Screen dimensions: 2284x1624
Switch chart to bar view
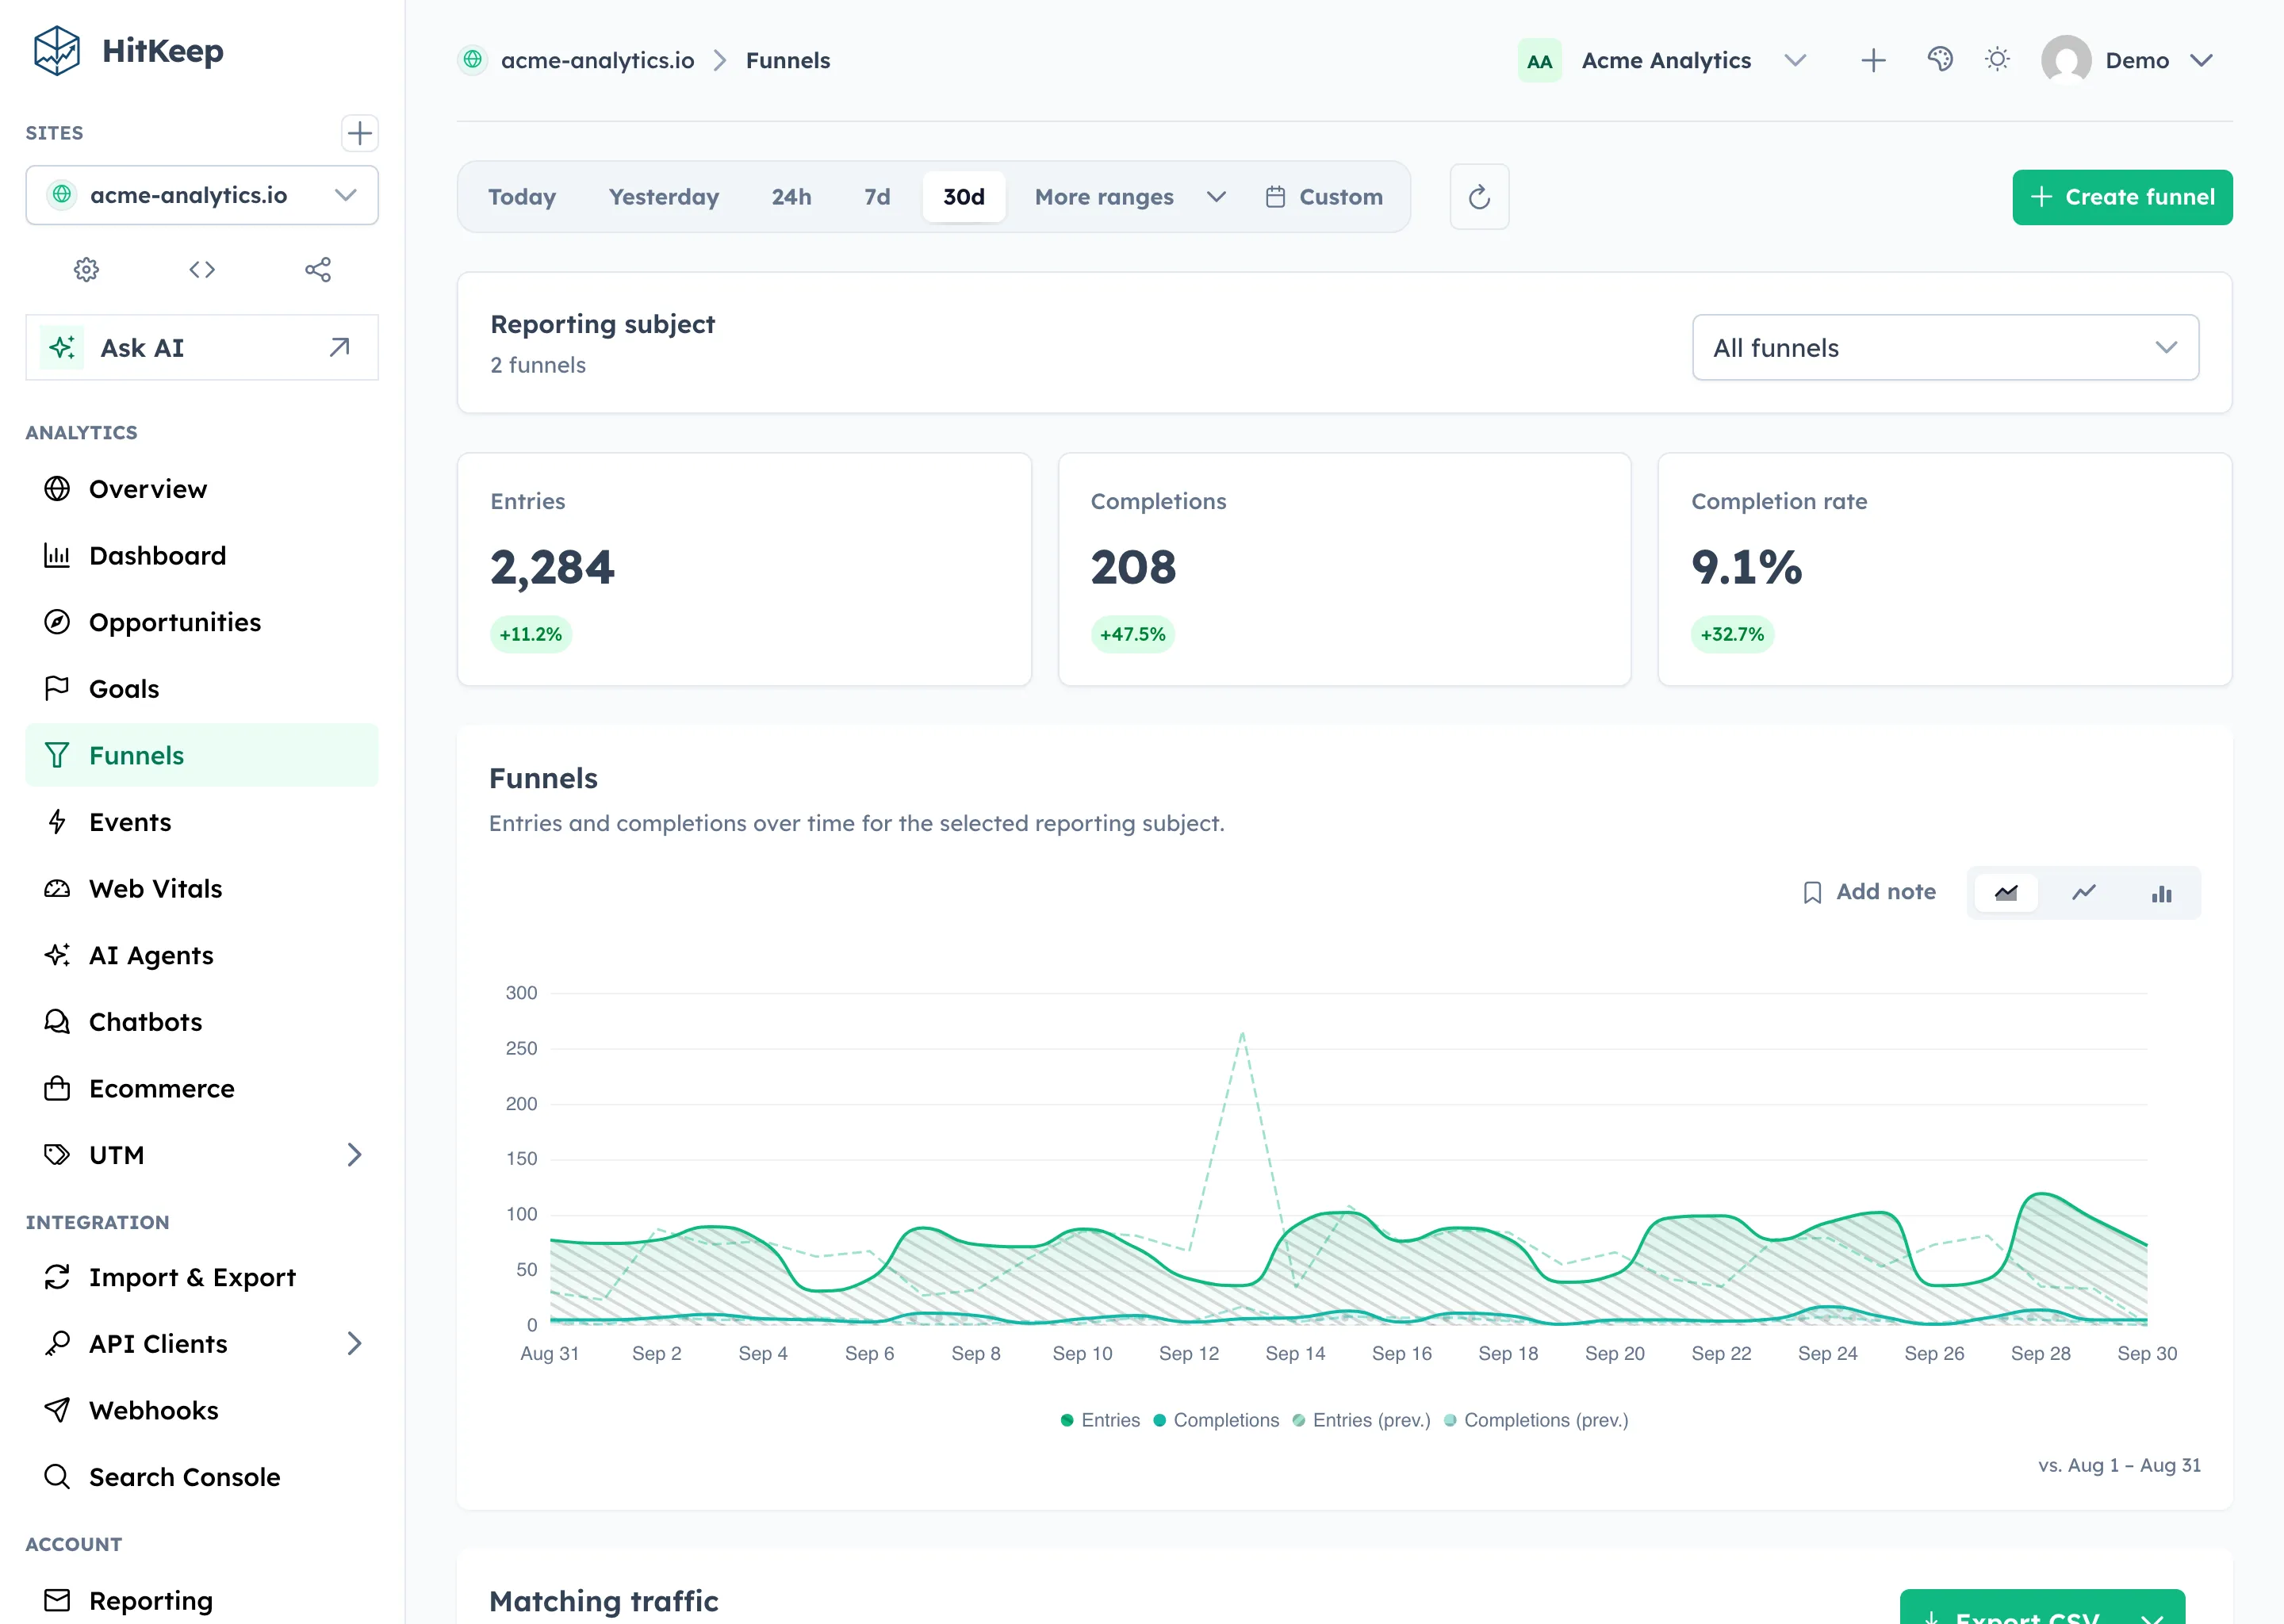tap(2162, 893)
